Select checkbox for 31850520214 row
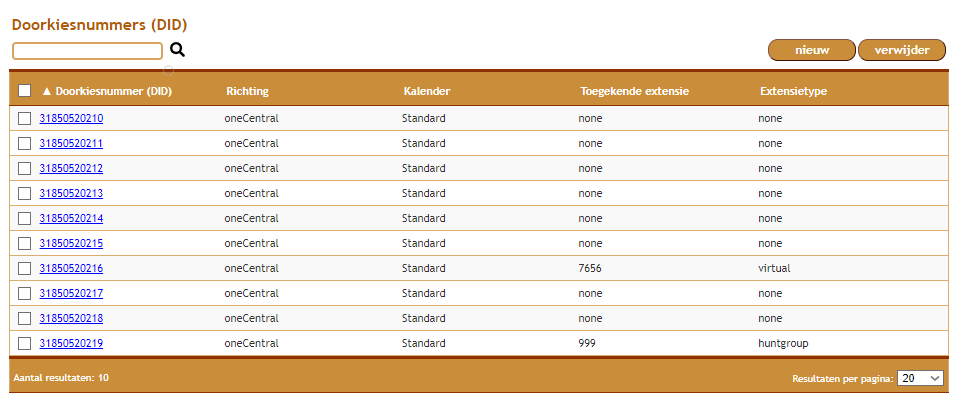 (24, 218)
